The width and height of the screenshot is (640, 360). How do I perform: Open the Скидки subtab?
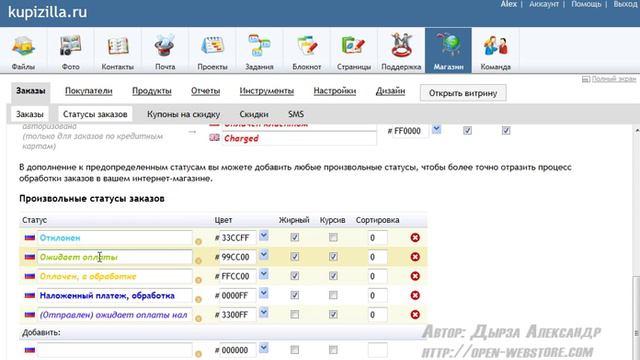click(254, 114)
